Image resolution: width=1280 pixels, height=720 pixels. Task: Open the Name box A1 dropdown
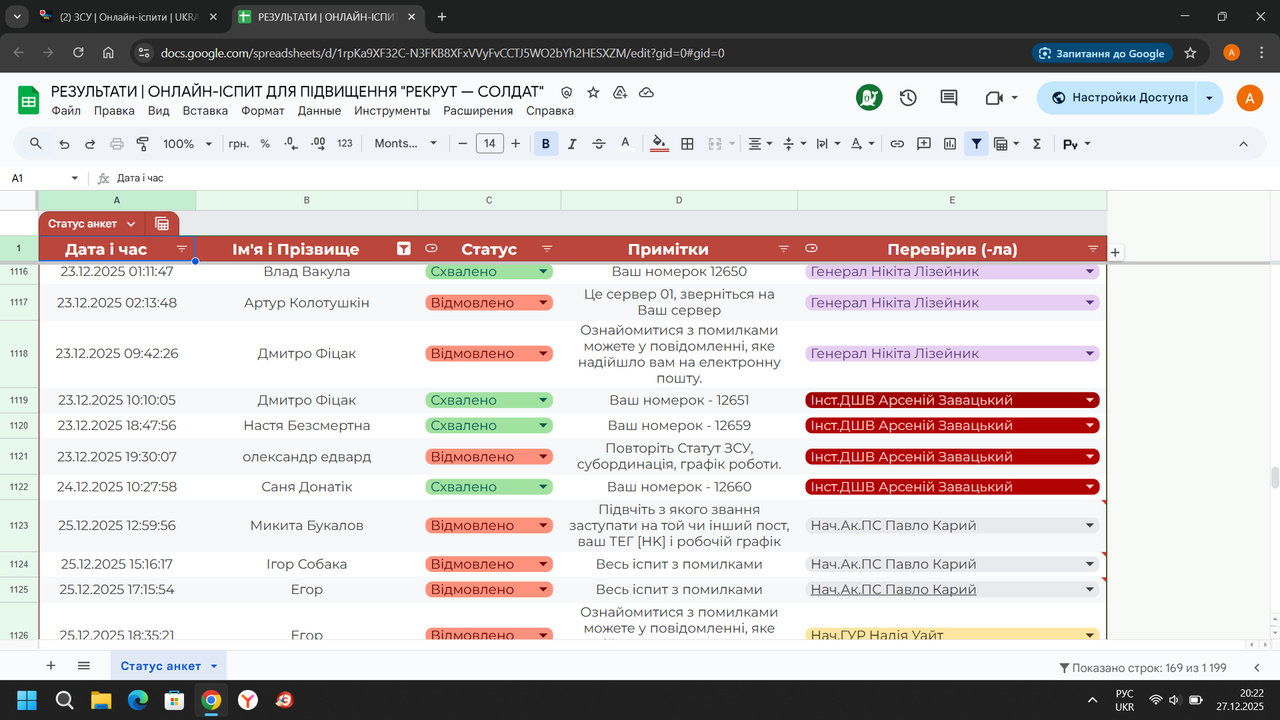point(74,178)
